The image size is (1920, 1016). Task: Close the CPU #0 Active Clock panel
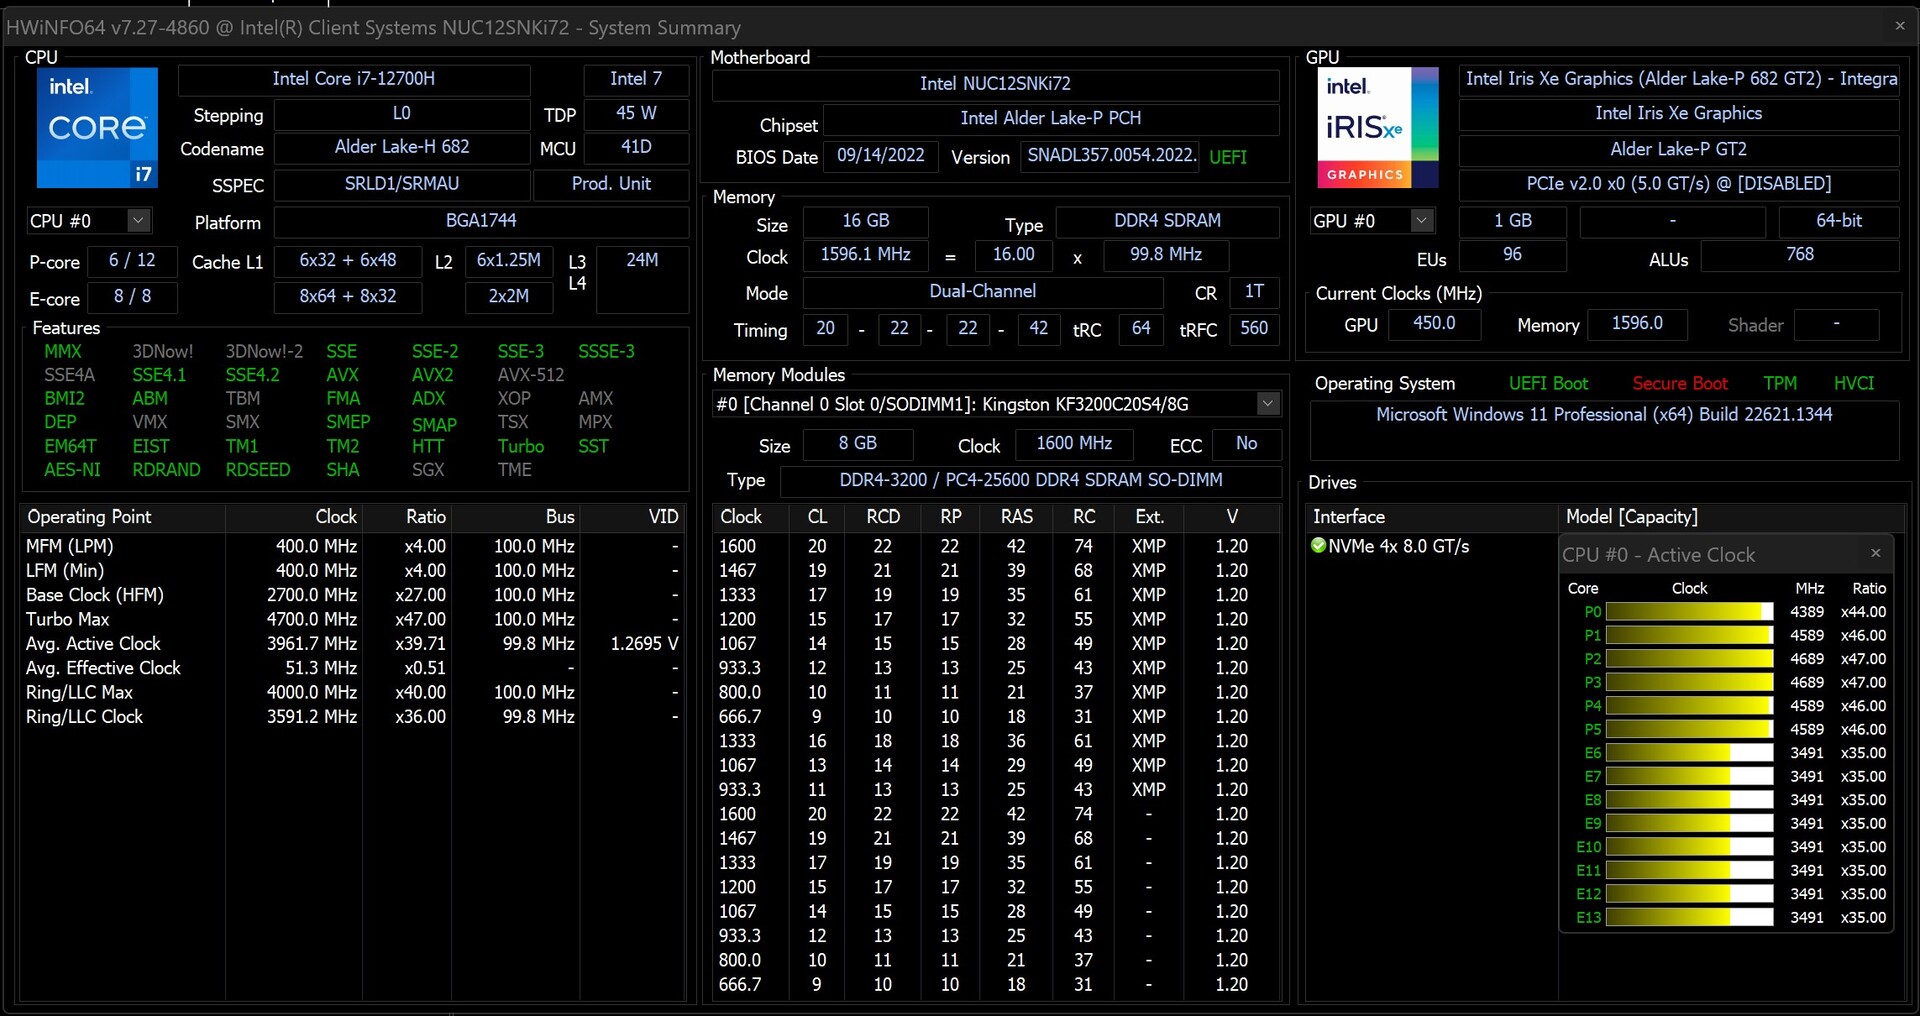[x=1875, y=553]
